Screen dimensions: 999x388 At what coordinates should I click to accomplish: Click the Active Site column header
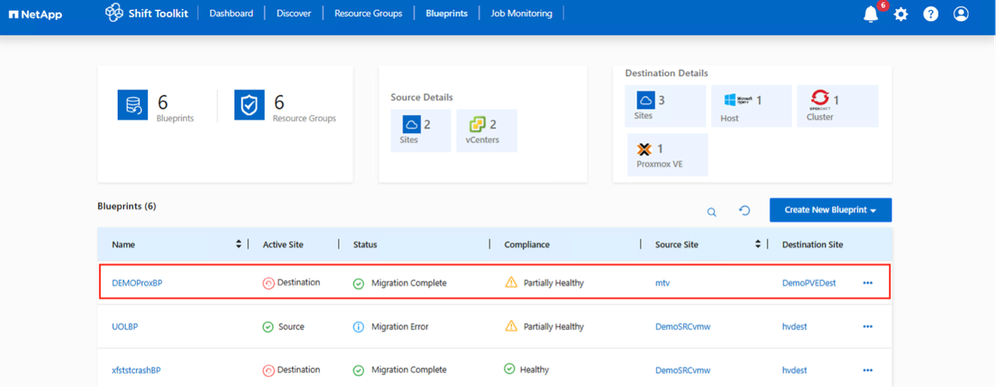283,245
